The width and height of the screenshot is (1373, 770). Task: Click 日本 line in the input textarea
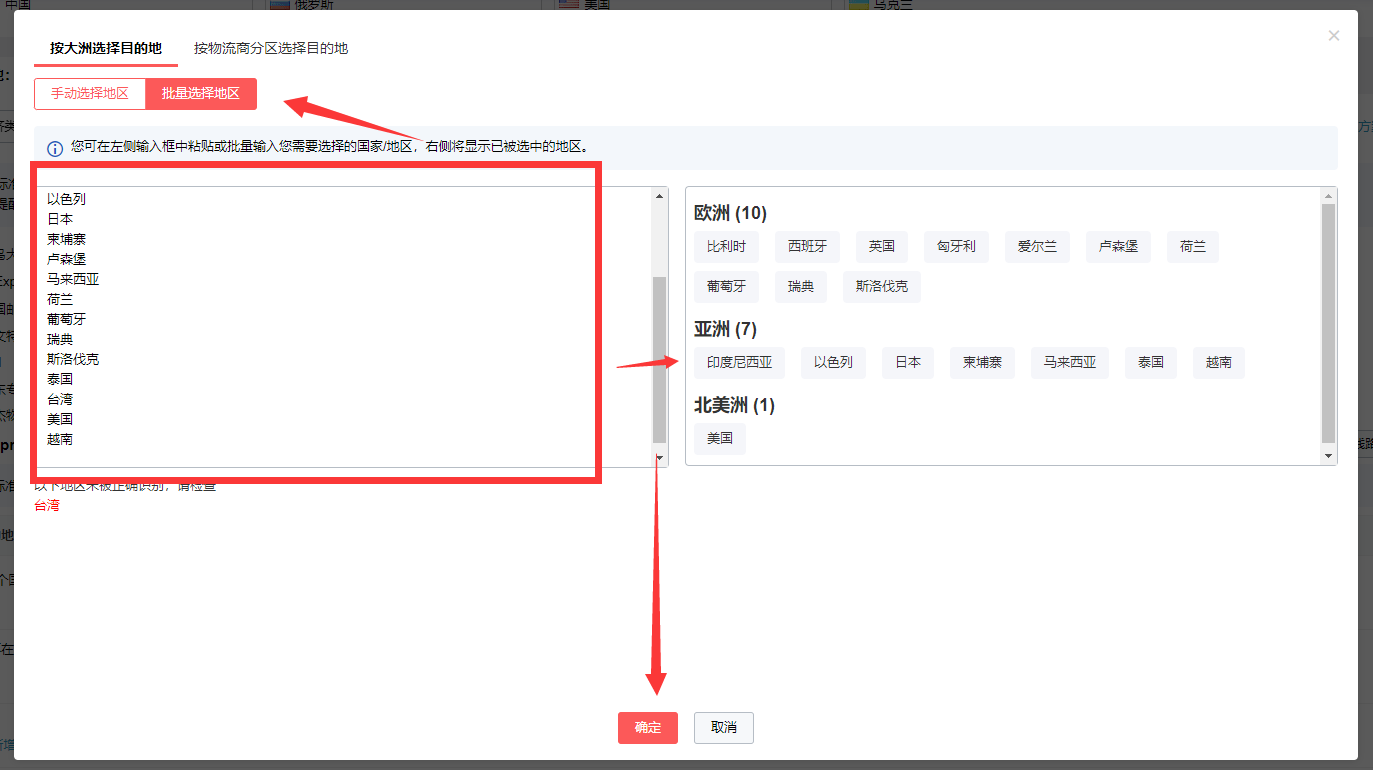click(60, 219)
